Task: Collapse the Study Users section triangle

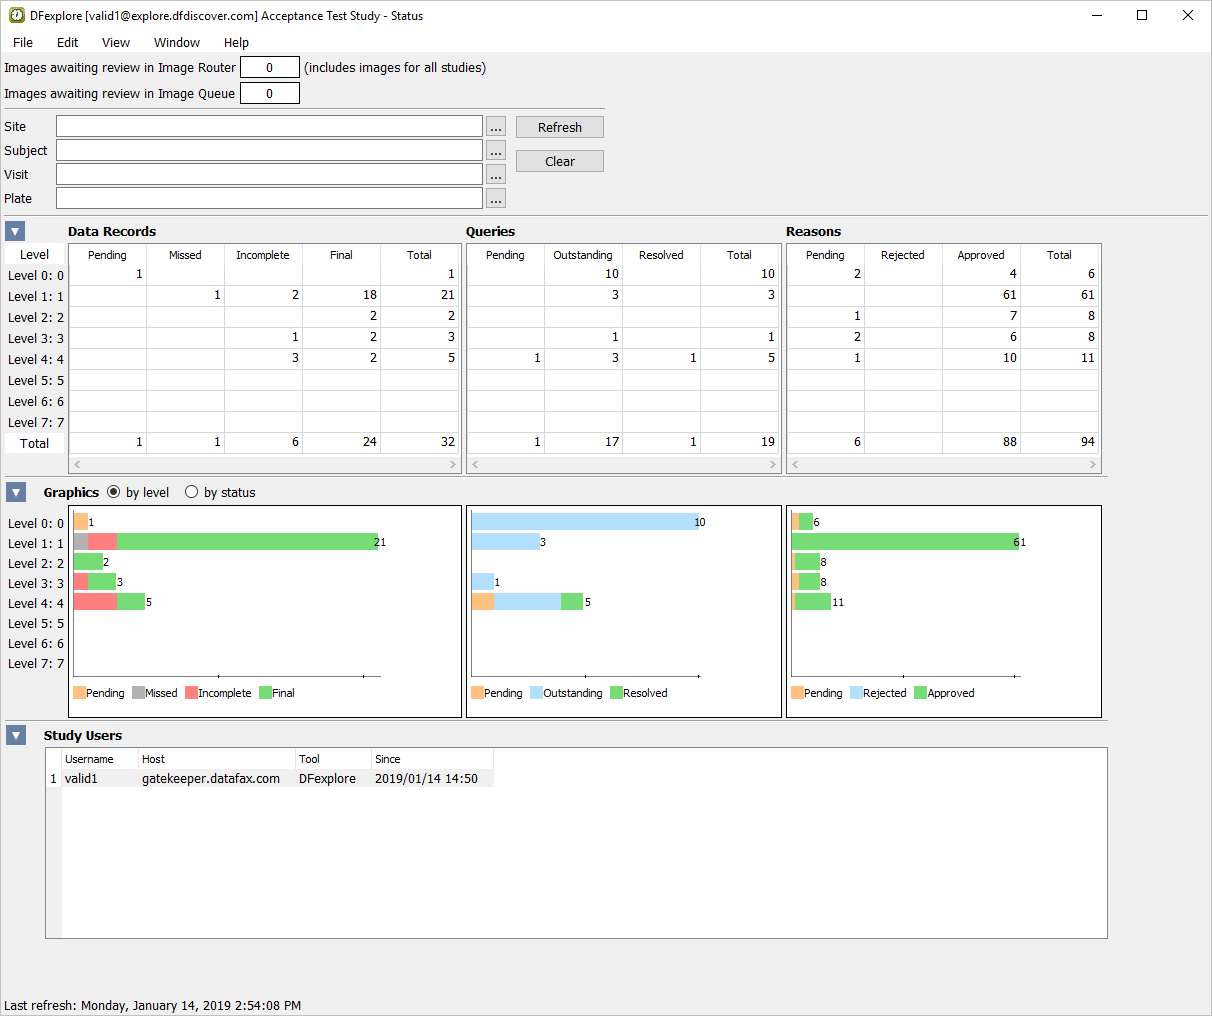Action: [15, 736]
